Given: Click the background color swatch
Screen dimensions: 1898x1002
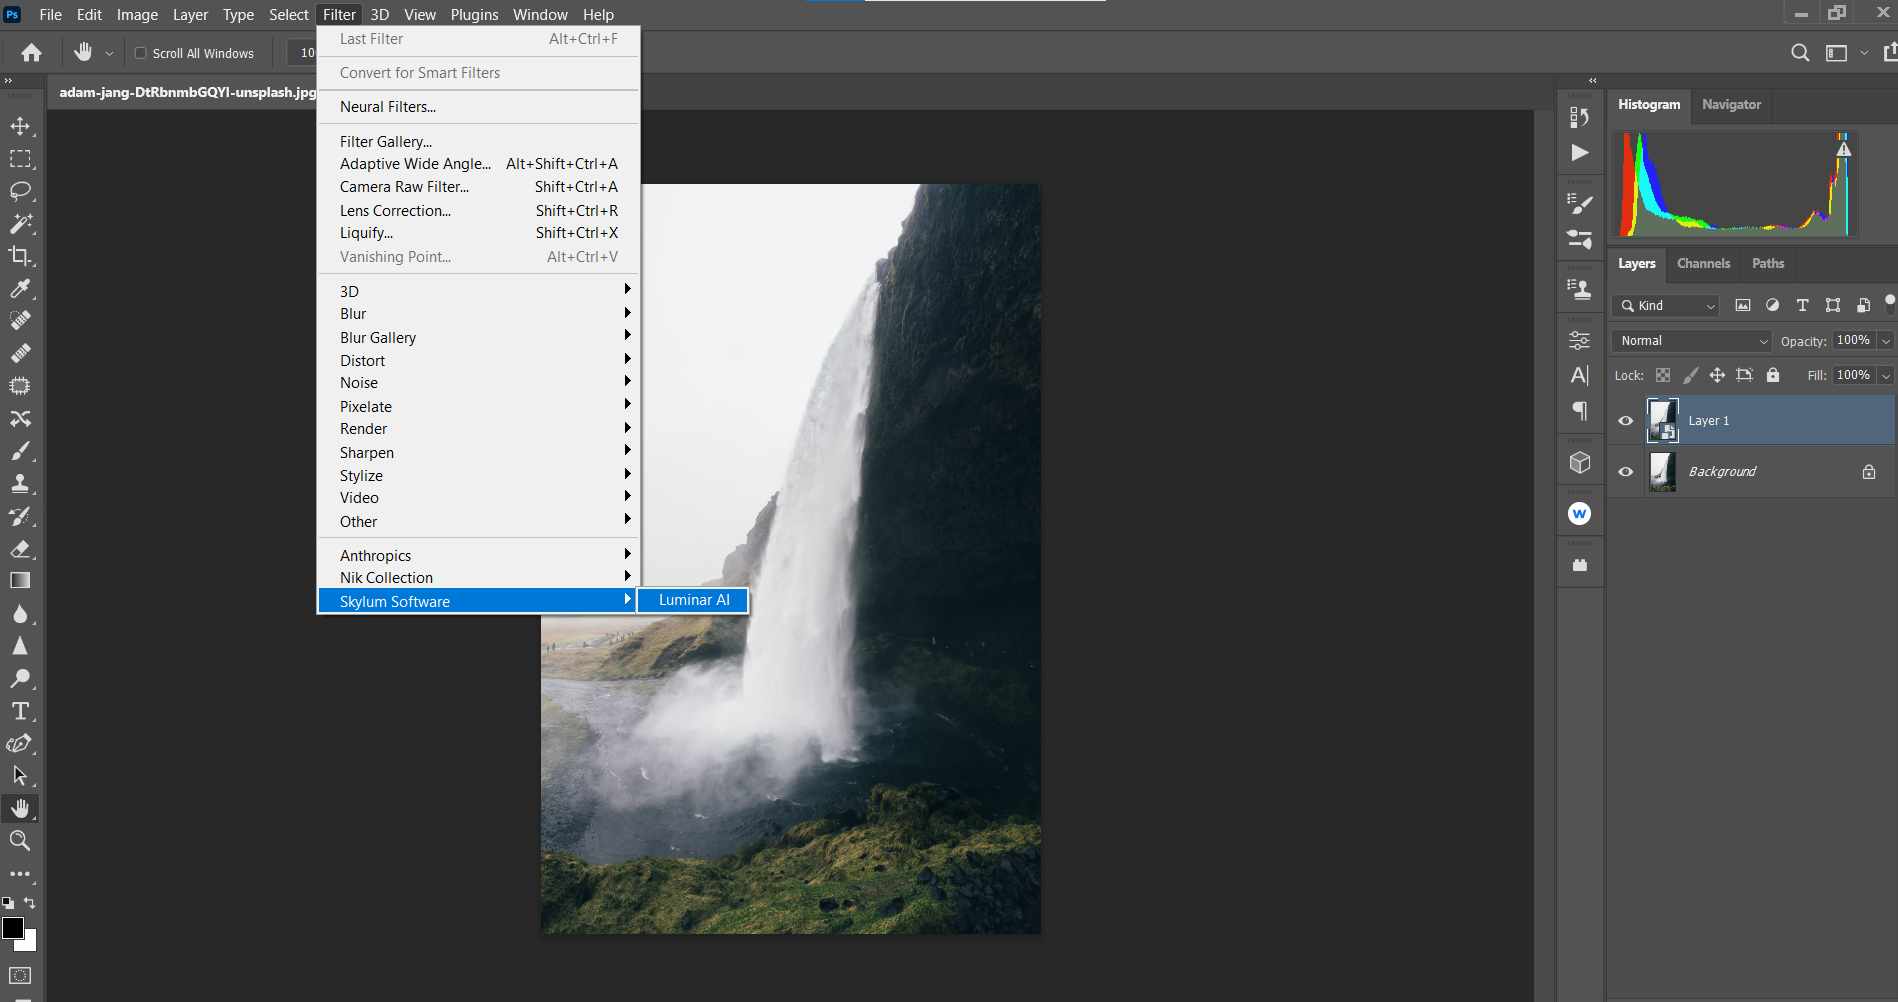Looking at the screenshot, I should pos(30,943).
